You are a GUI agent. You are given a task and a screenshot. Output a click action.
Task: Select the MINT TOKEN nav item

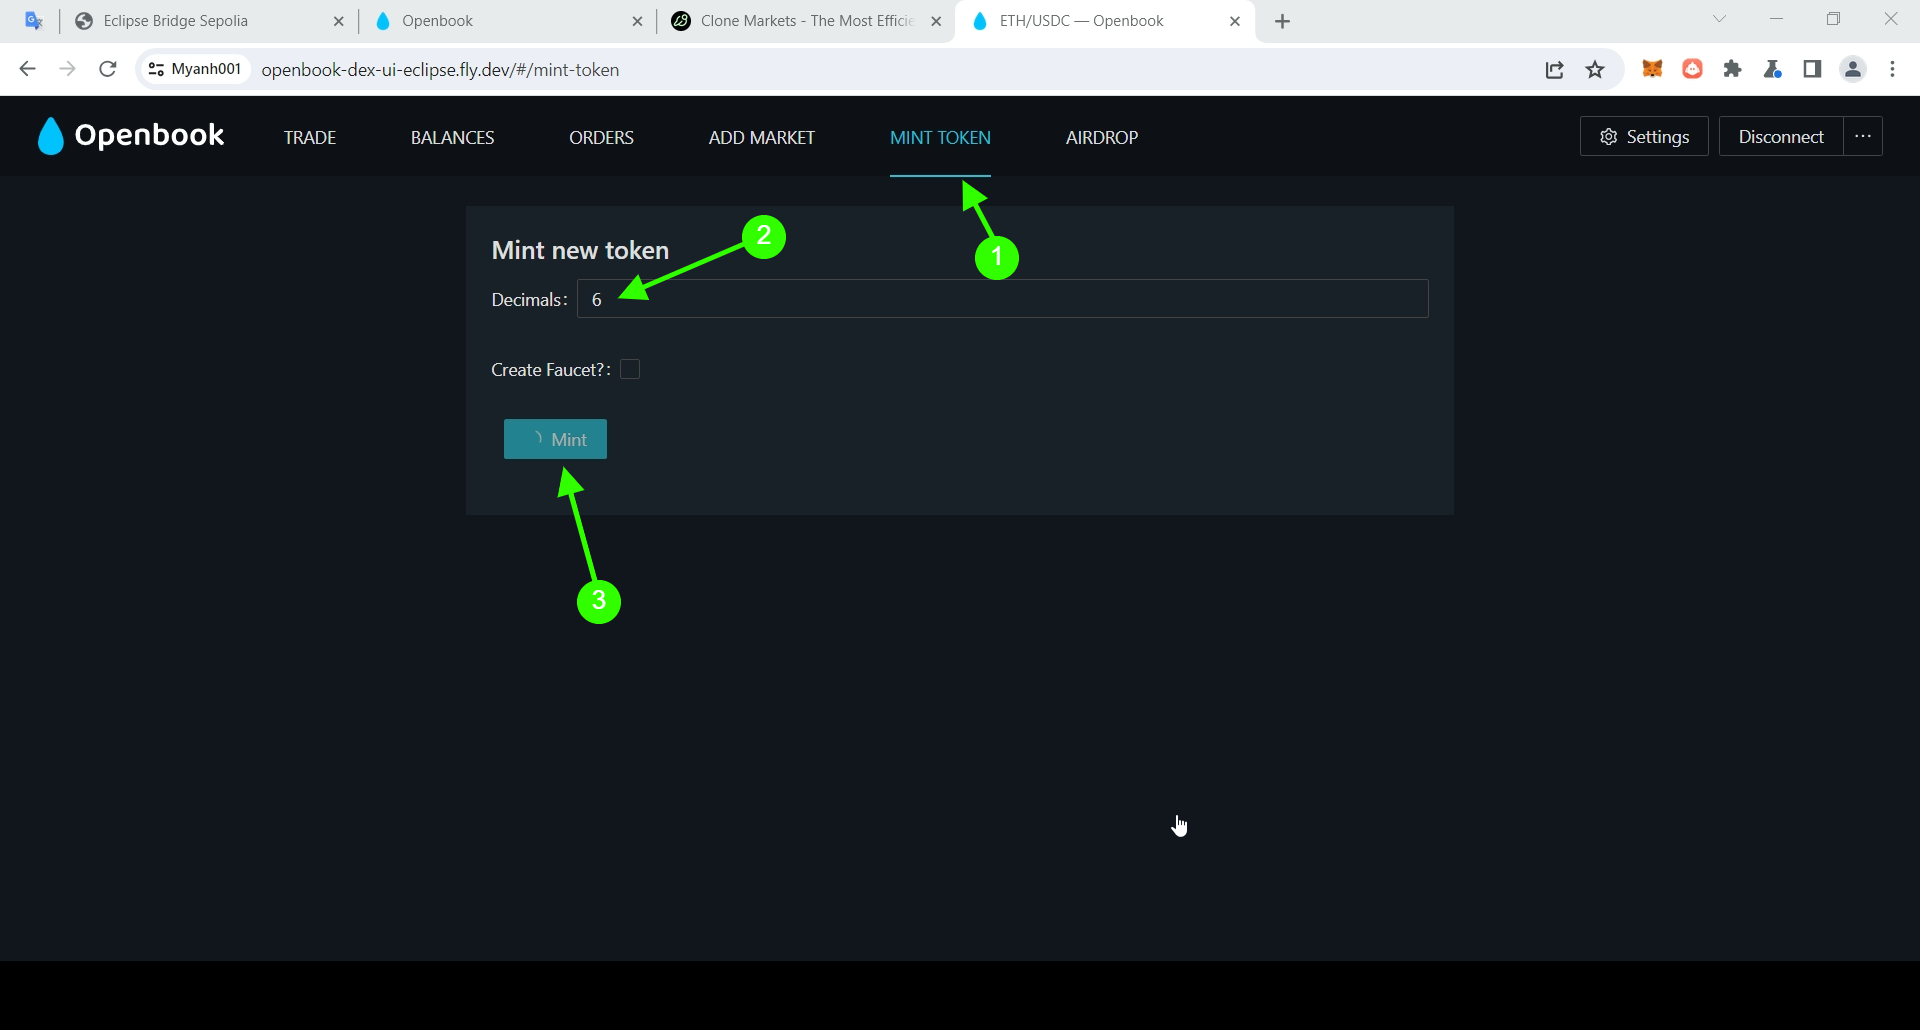click(940, 137)
